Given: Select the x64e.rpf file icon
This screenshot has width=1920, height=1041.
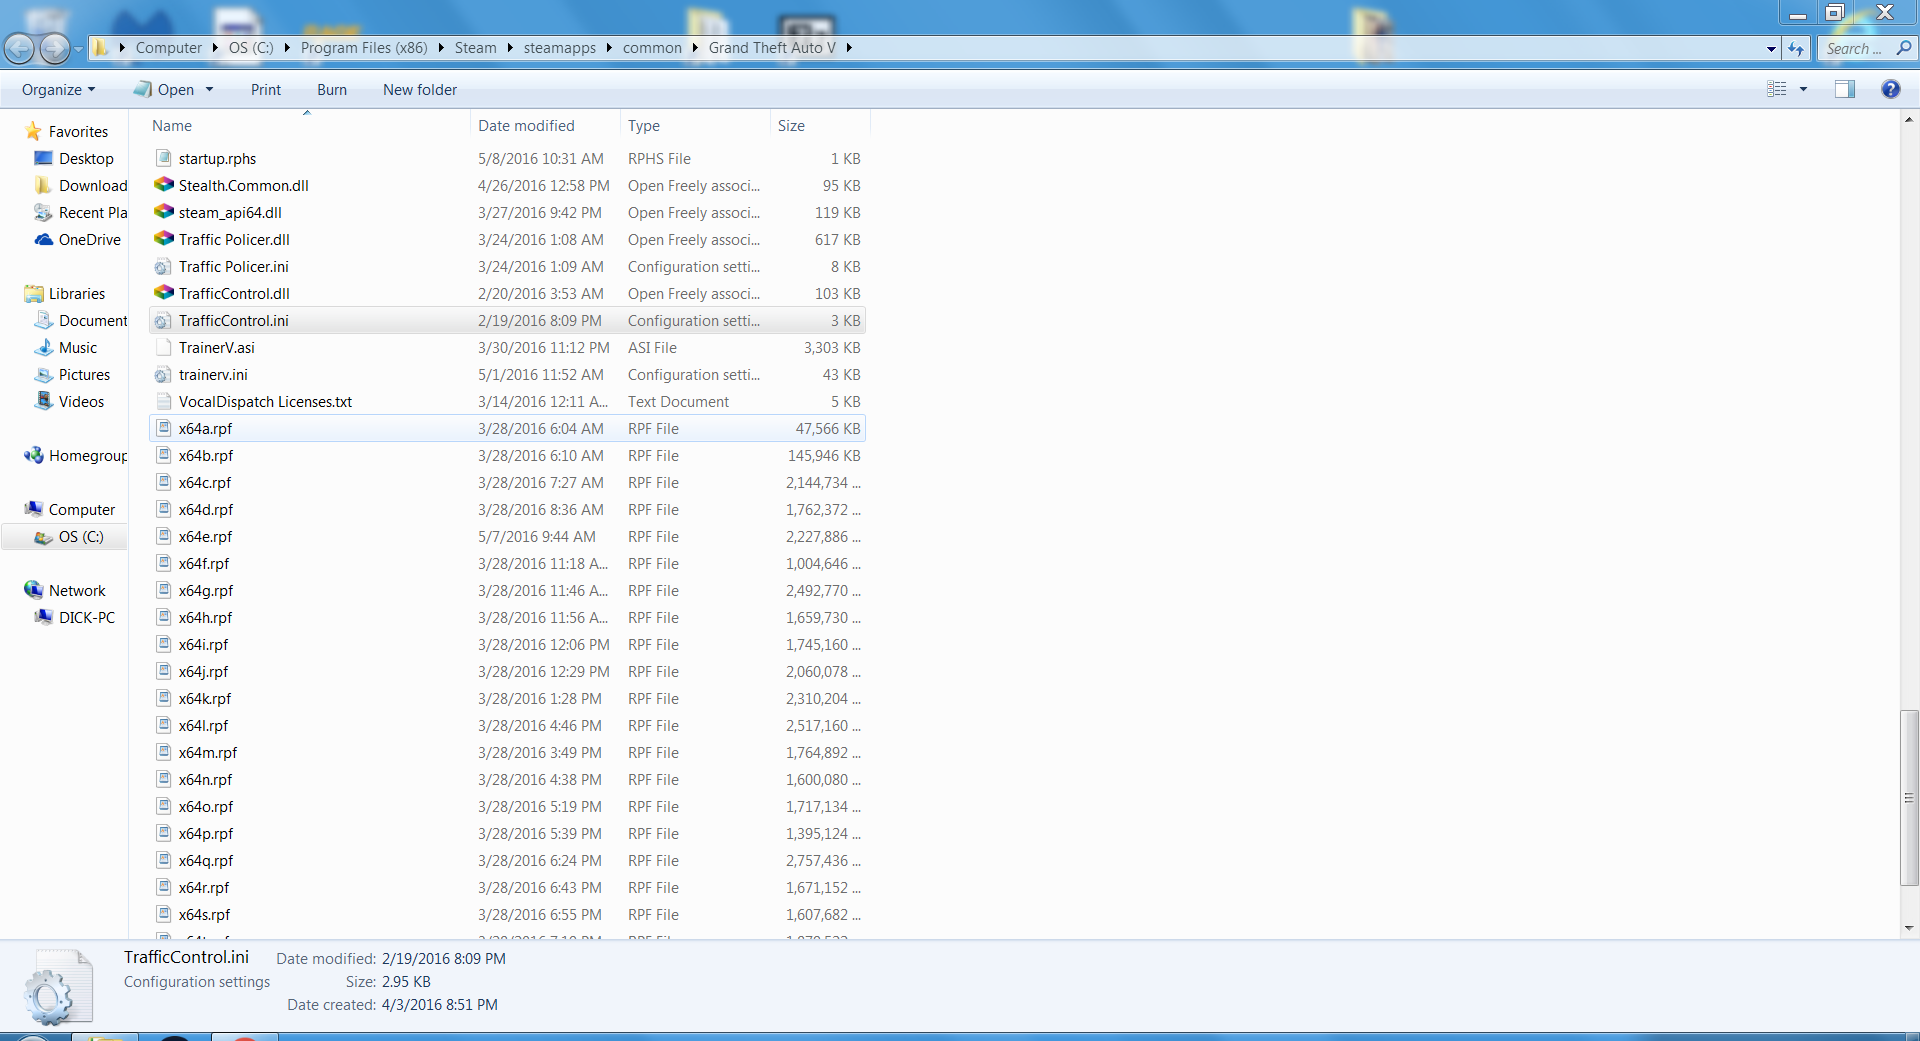Looking at the screenshot, I should coord(164,536).
